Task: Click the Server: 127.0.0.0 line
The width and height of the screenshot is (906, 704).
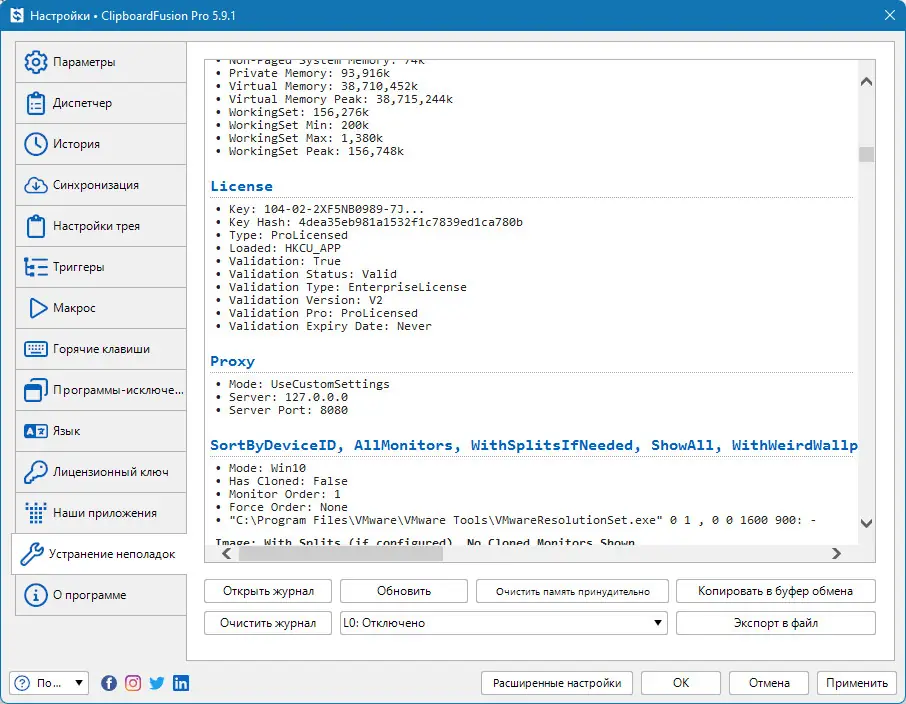Action: (x=288, y=397)
